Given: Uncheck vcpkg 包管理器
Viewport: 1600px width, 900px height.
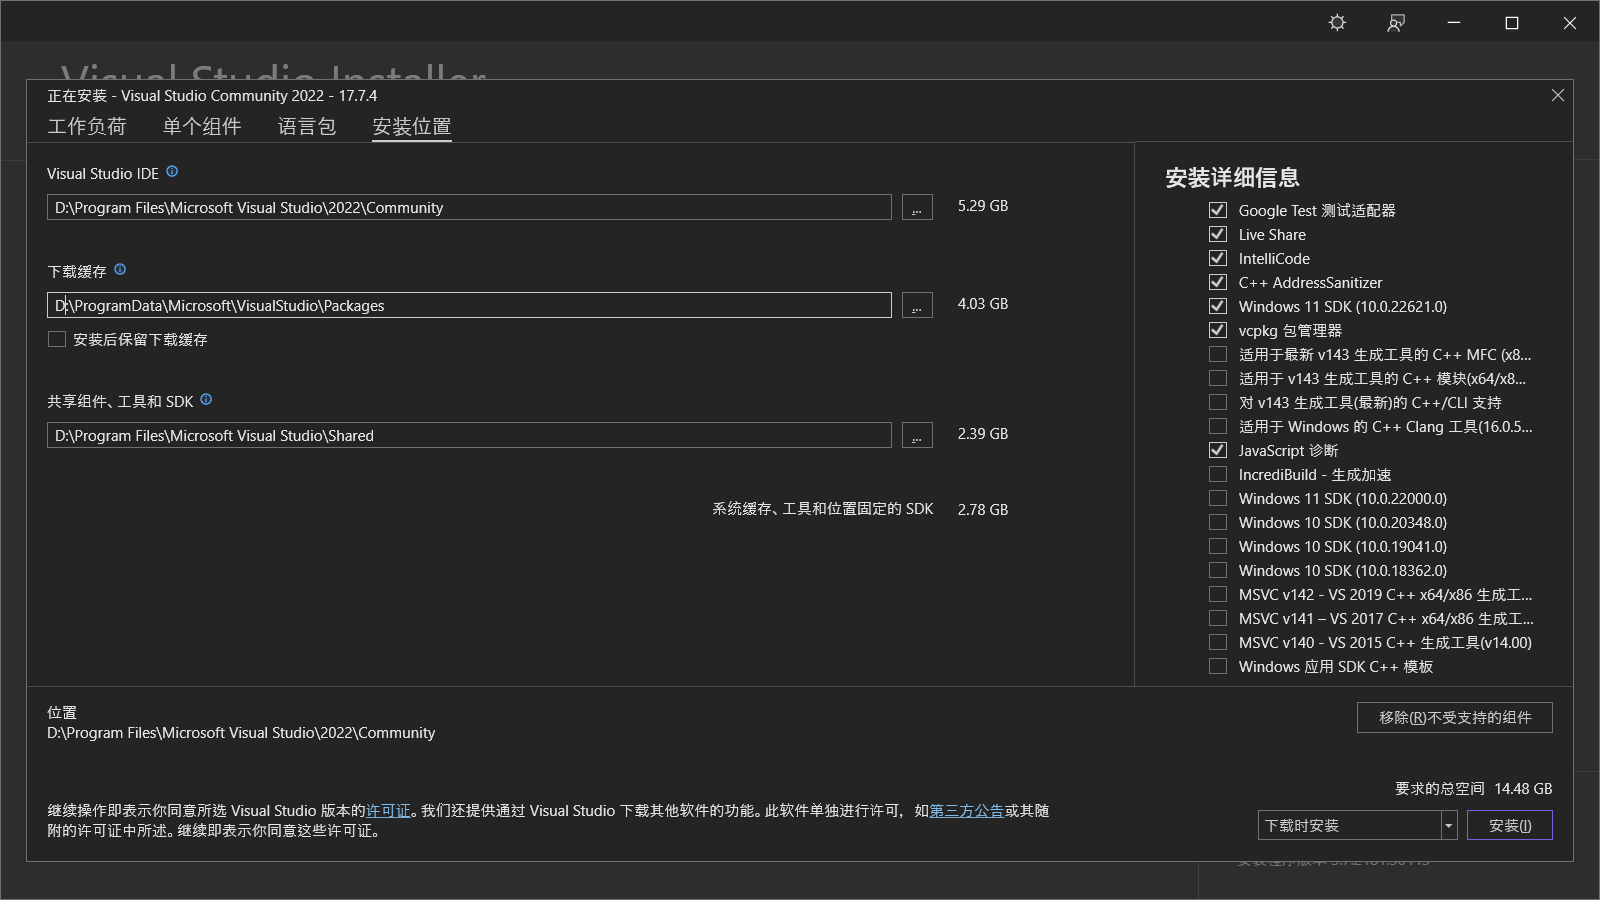Looking at the screenshot, I should click(1218, 330).
